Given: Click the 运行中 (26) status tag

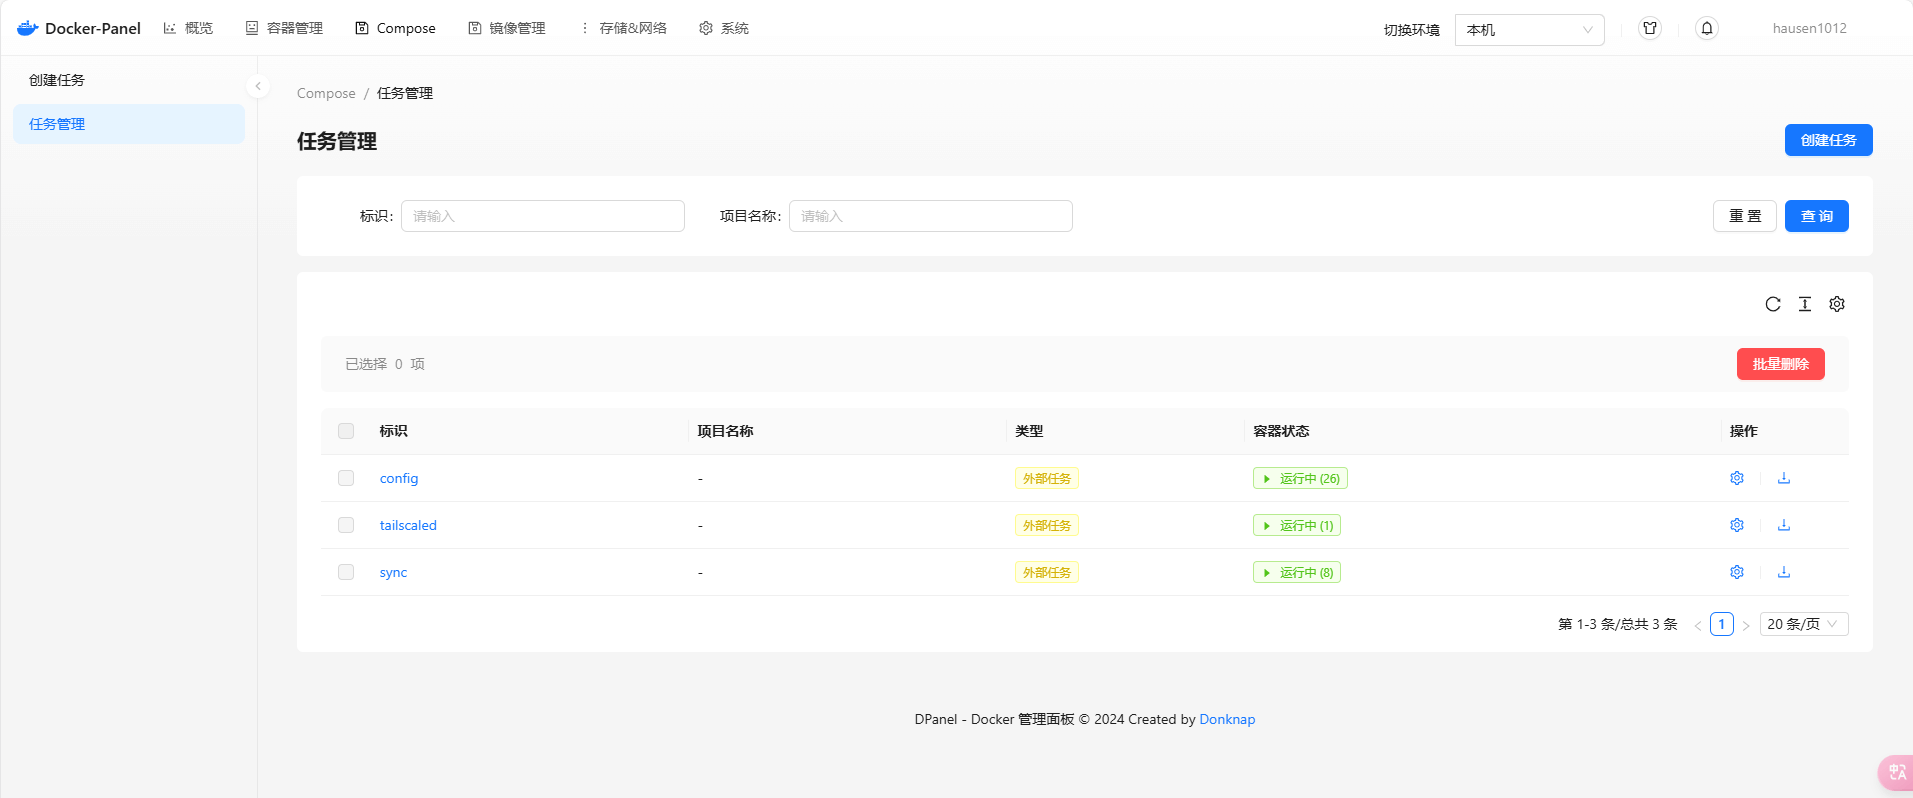Looking at the screenshot, I should click(x=1300, y=478).
